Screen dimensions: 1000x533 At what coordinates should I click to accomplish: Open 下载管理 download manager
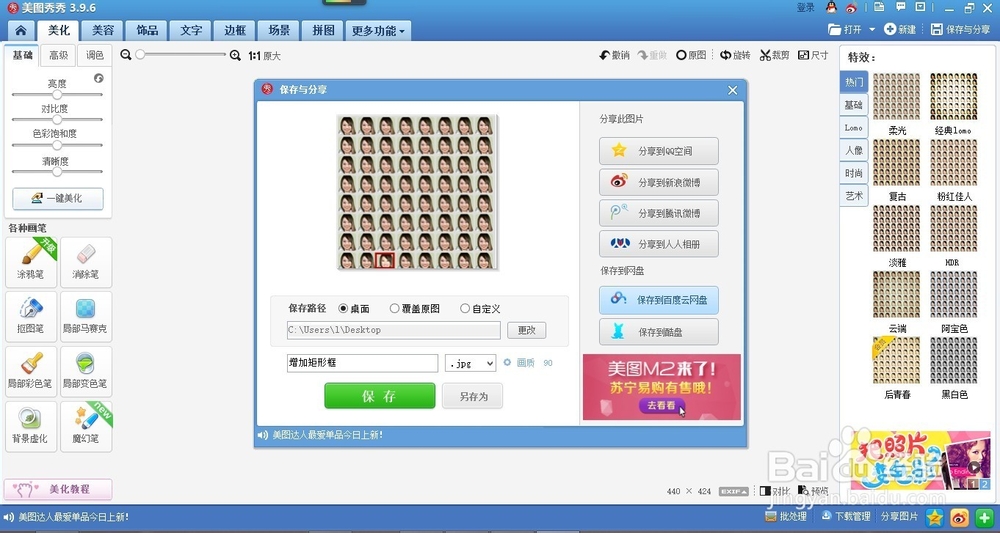846,516
